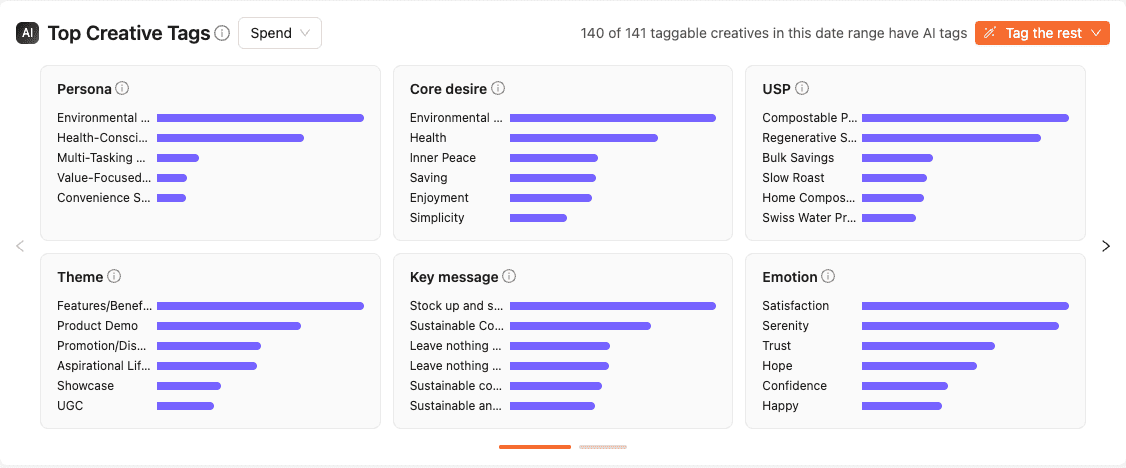Click the Core desire info icon
The height and width of the screenshot is (468, 1126).
click(498, 88)
